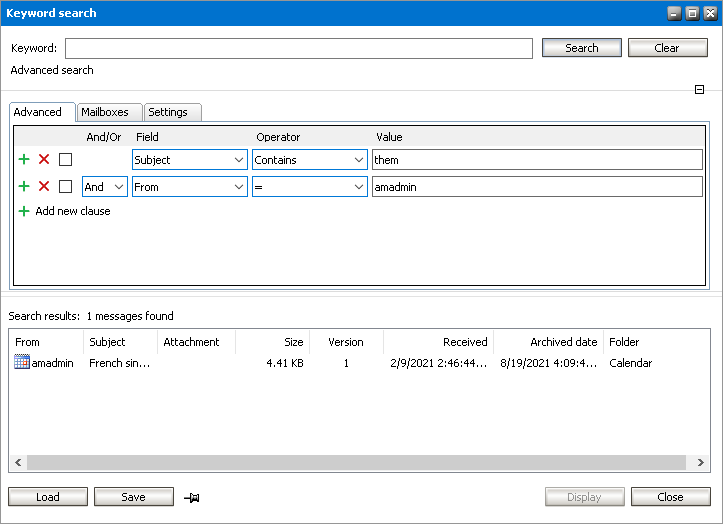
Task: Open the Operator dropdown showing Contains
Action: [x=310, y=159]
